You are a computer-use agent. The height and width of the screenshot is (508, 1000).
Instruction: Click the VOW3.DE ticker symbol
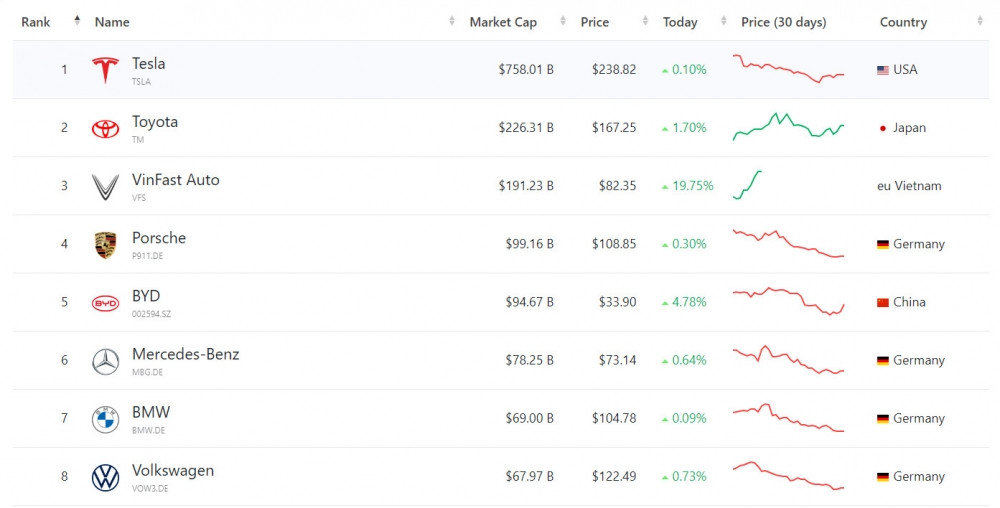[150, 489]
